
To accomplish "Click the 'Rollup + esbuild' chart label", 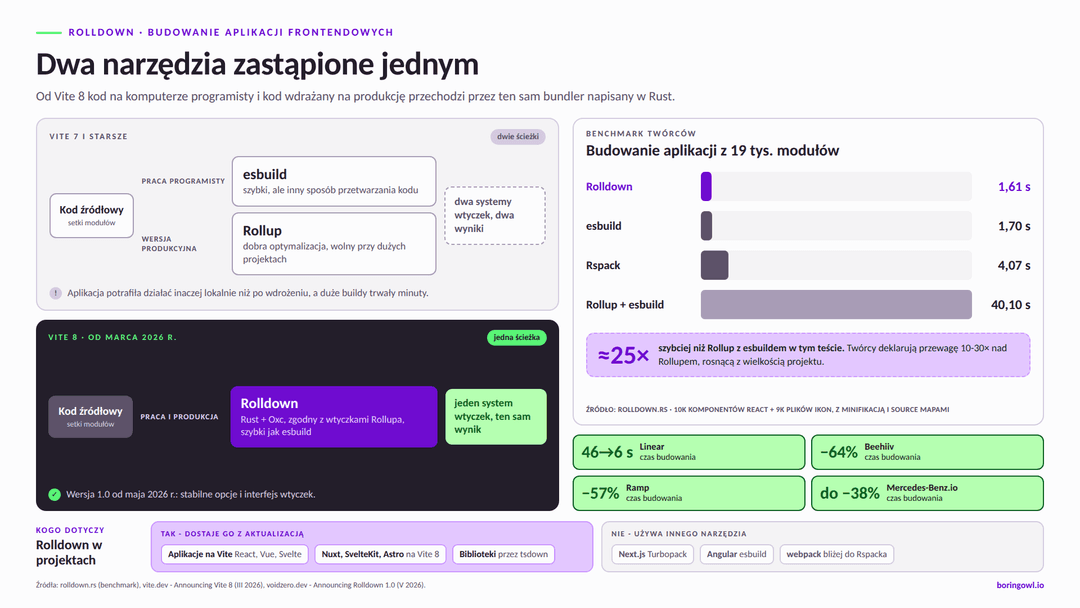I will point(625,304).
